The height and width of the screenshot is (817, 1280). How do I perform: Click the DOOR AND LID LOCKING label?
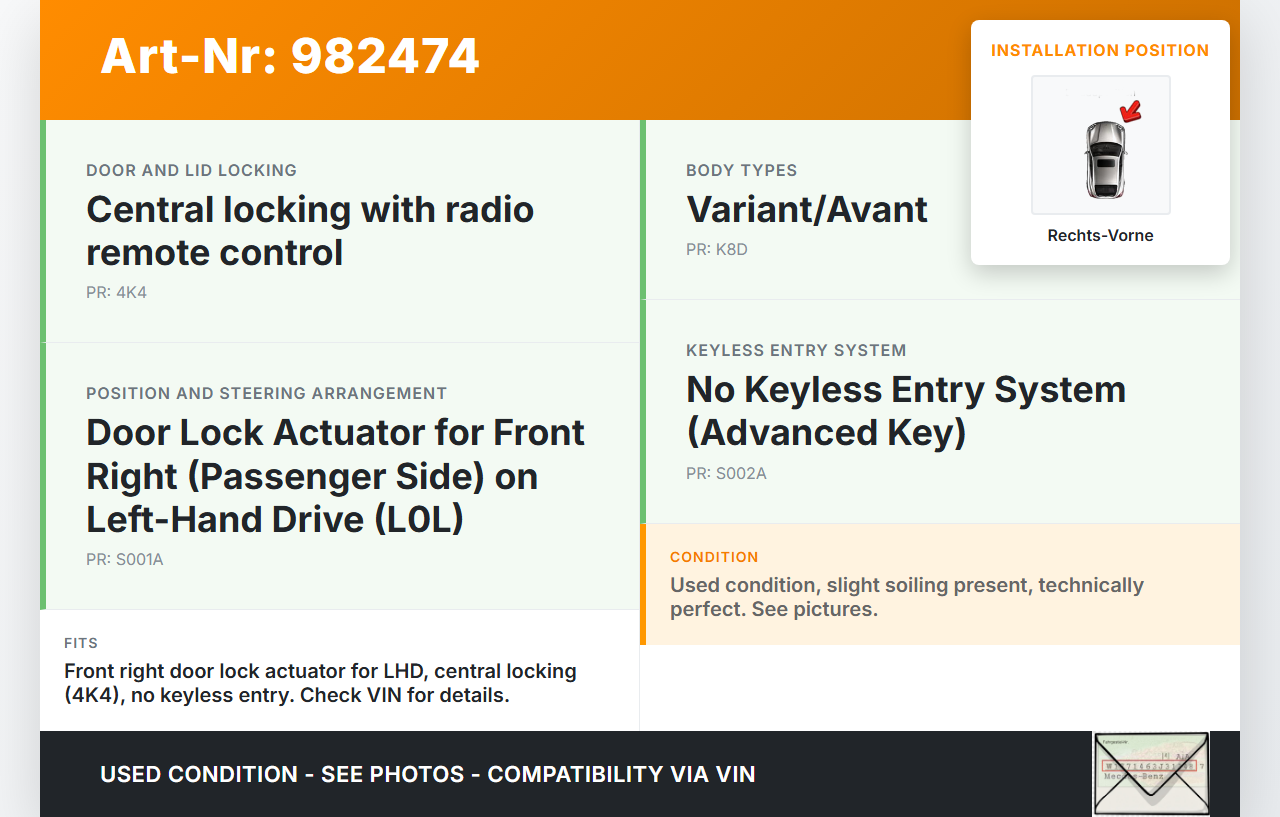(191, 170)
